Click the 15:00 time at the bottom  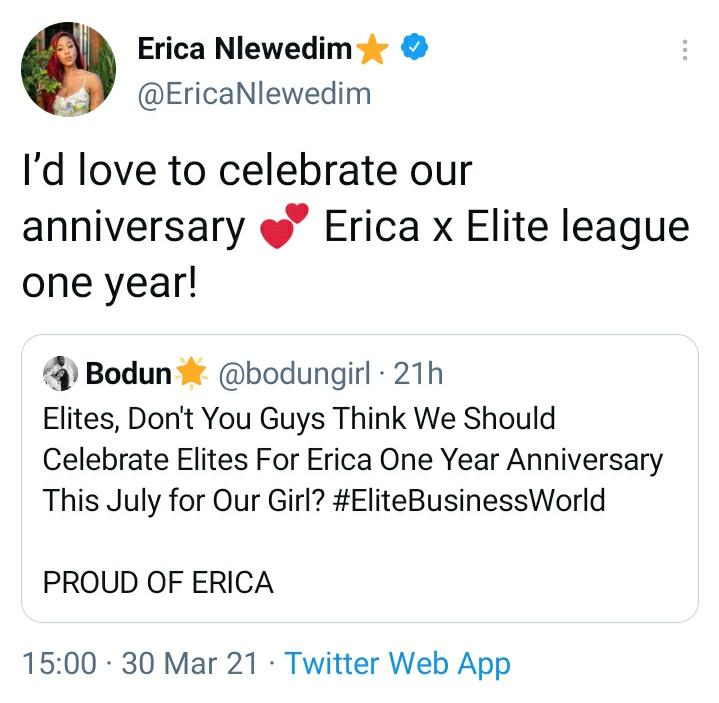coord(59,664)
